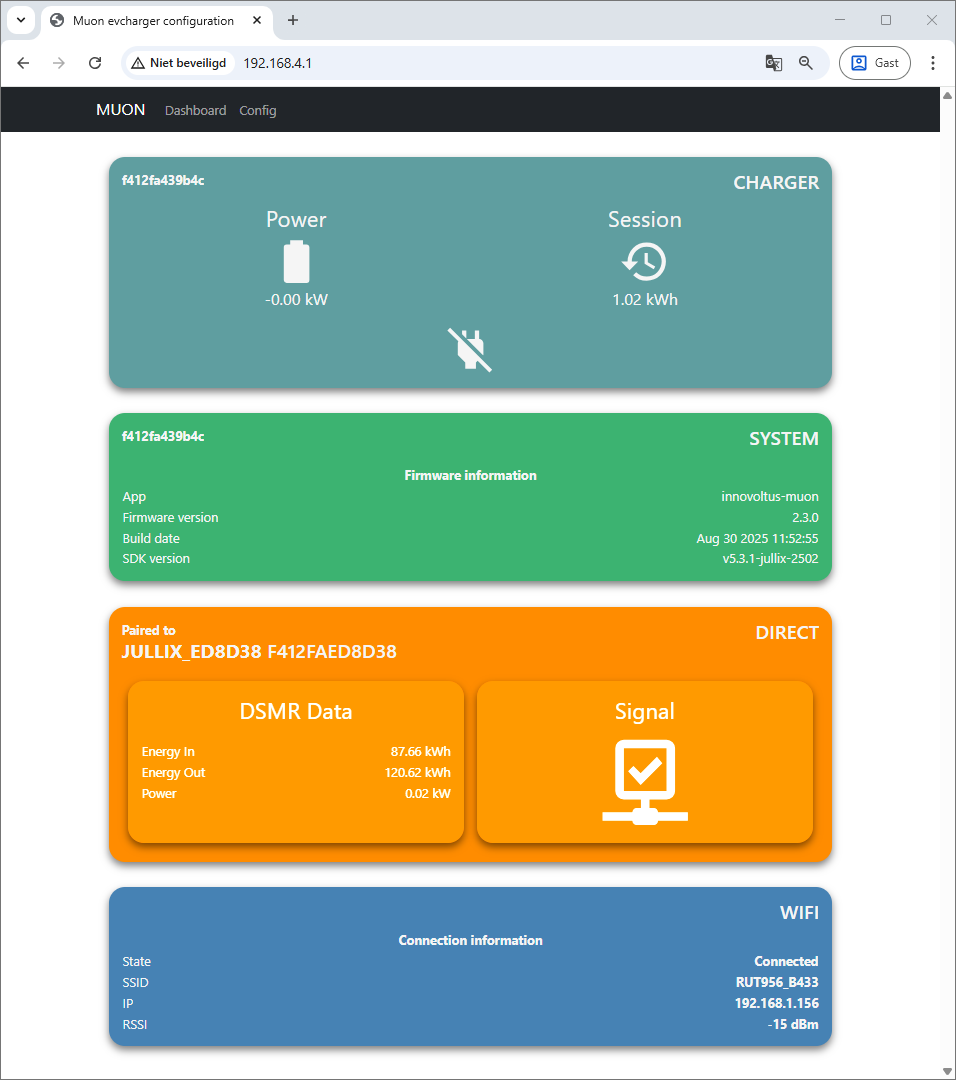956x1080 pixels.
Task: Open a new browser tab
Action: (293, 20)
